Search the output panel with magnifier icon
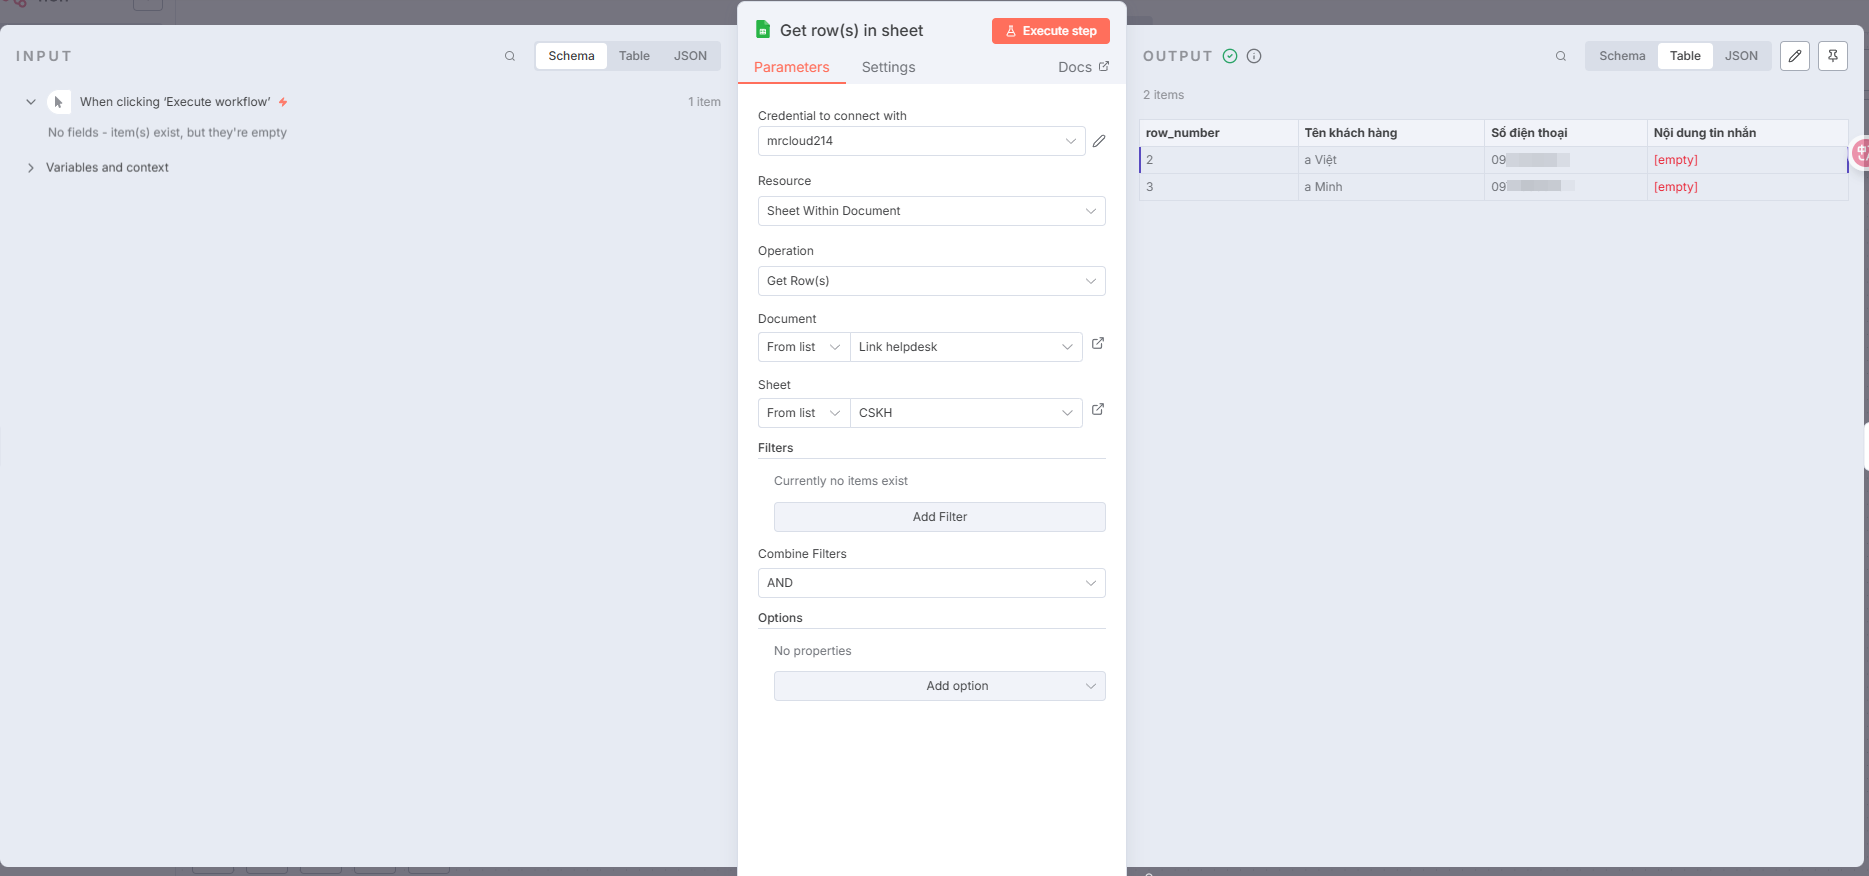Image resolution: width=1869 pixels, height=876 pixels. pos(1561,56)
